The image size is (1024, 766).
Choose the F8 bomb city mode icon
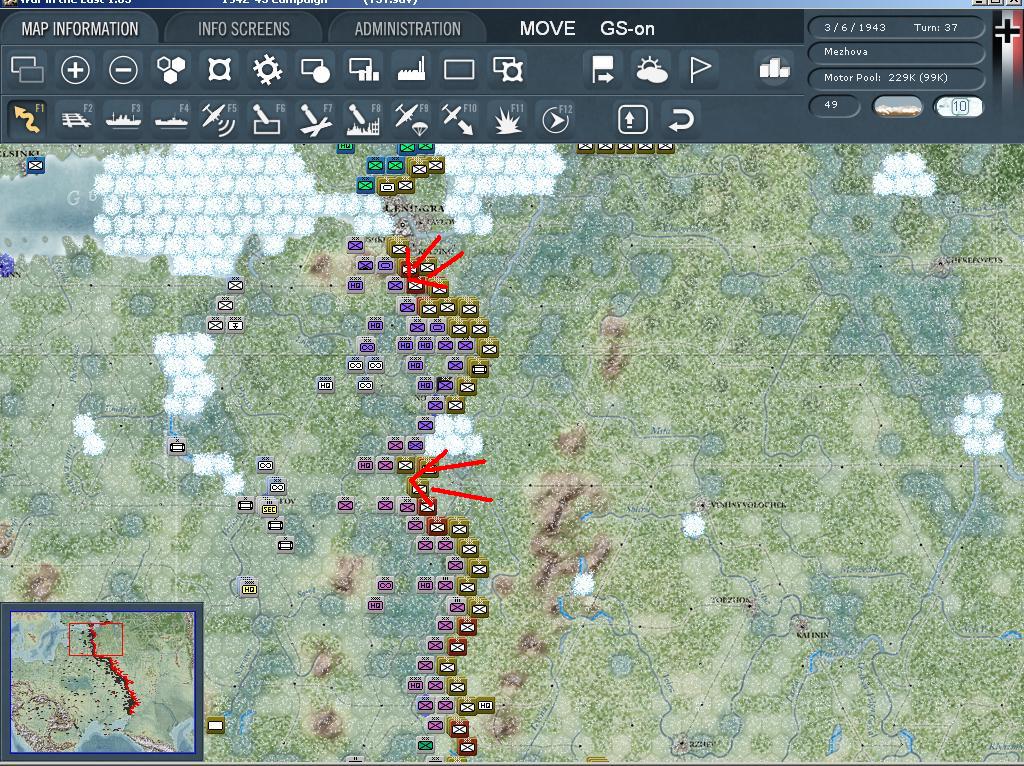pyautogui.click(x=363, y=120)
